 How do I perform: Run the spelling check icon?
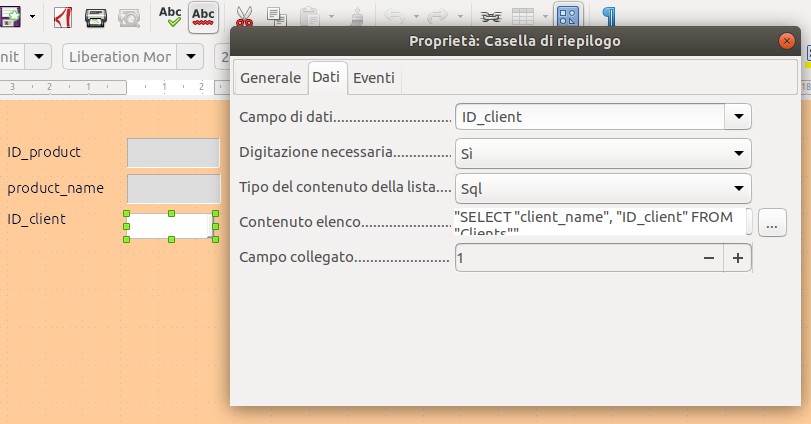[170, 16]
